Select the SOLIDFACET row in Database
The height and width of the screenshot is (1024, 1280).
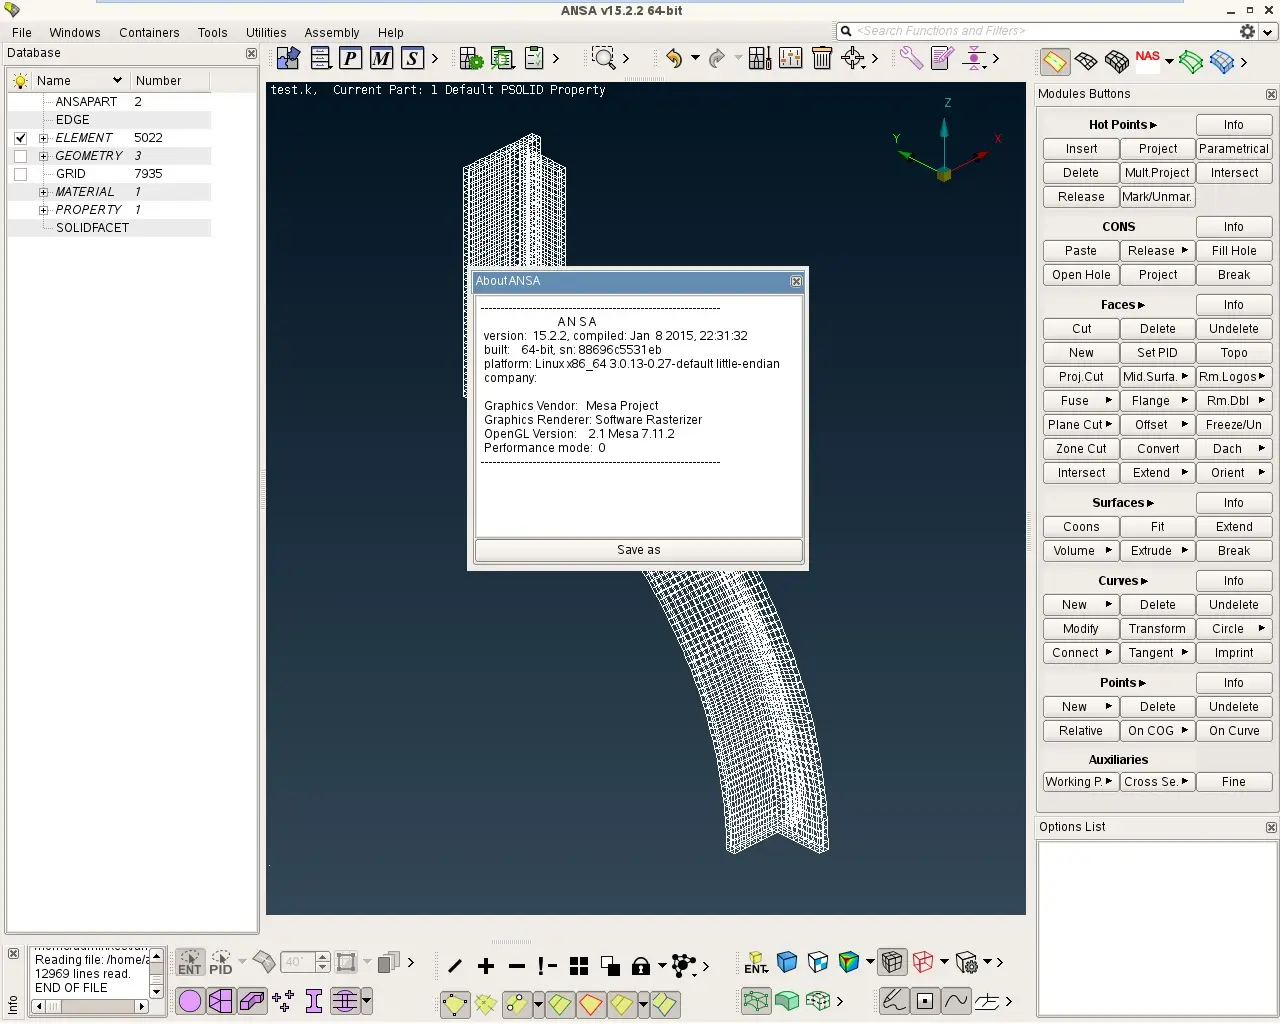[110, 228]
